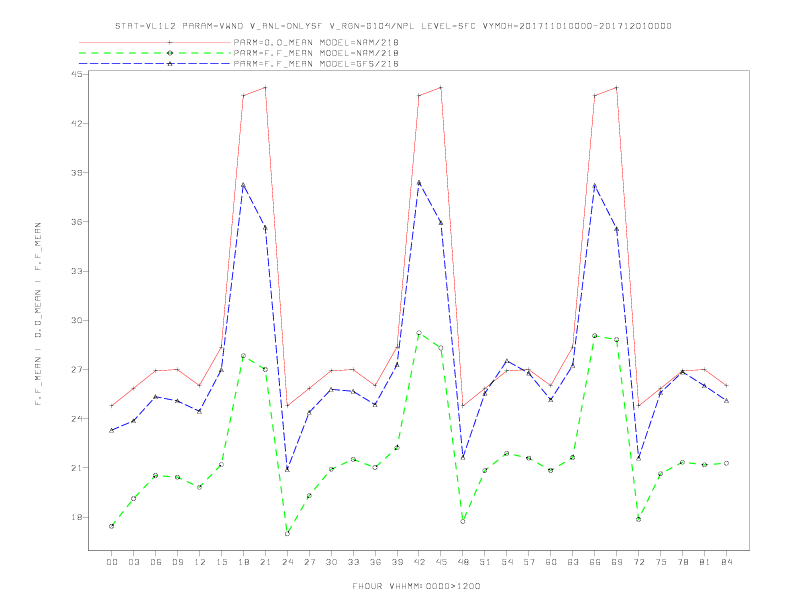This screenshot has width=792, height=612.
Task: Click x-axis forecast hour label 06
Action: (x=156, y=562)
